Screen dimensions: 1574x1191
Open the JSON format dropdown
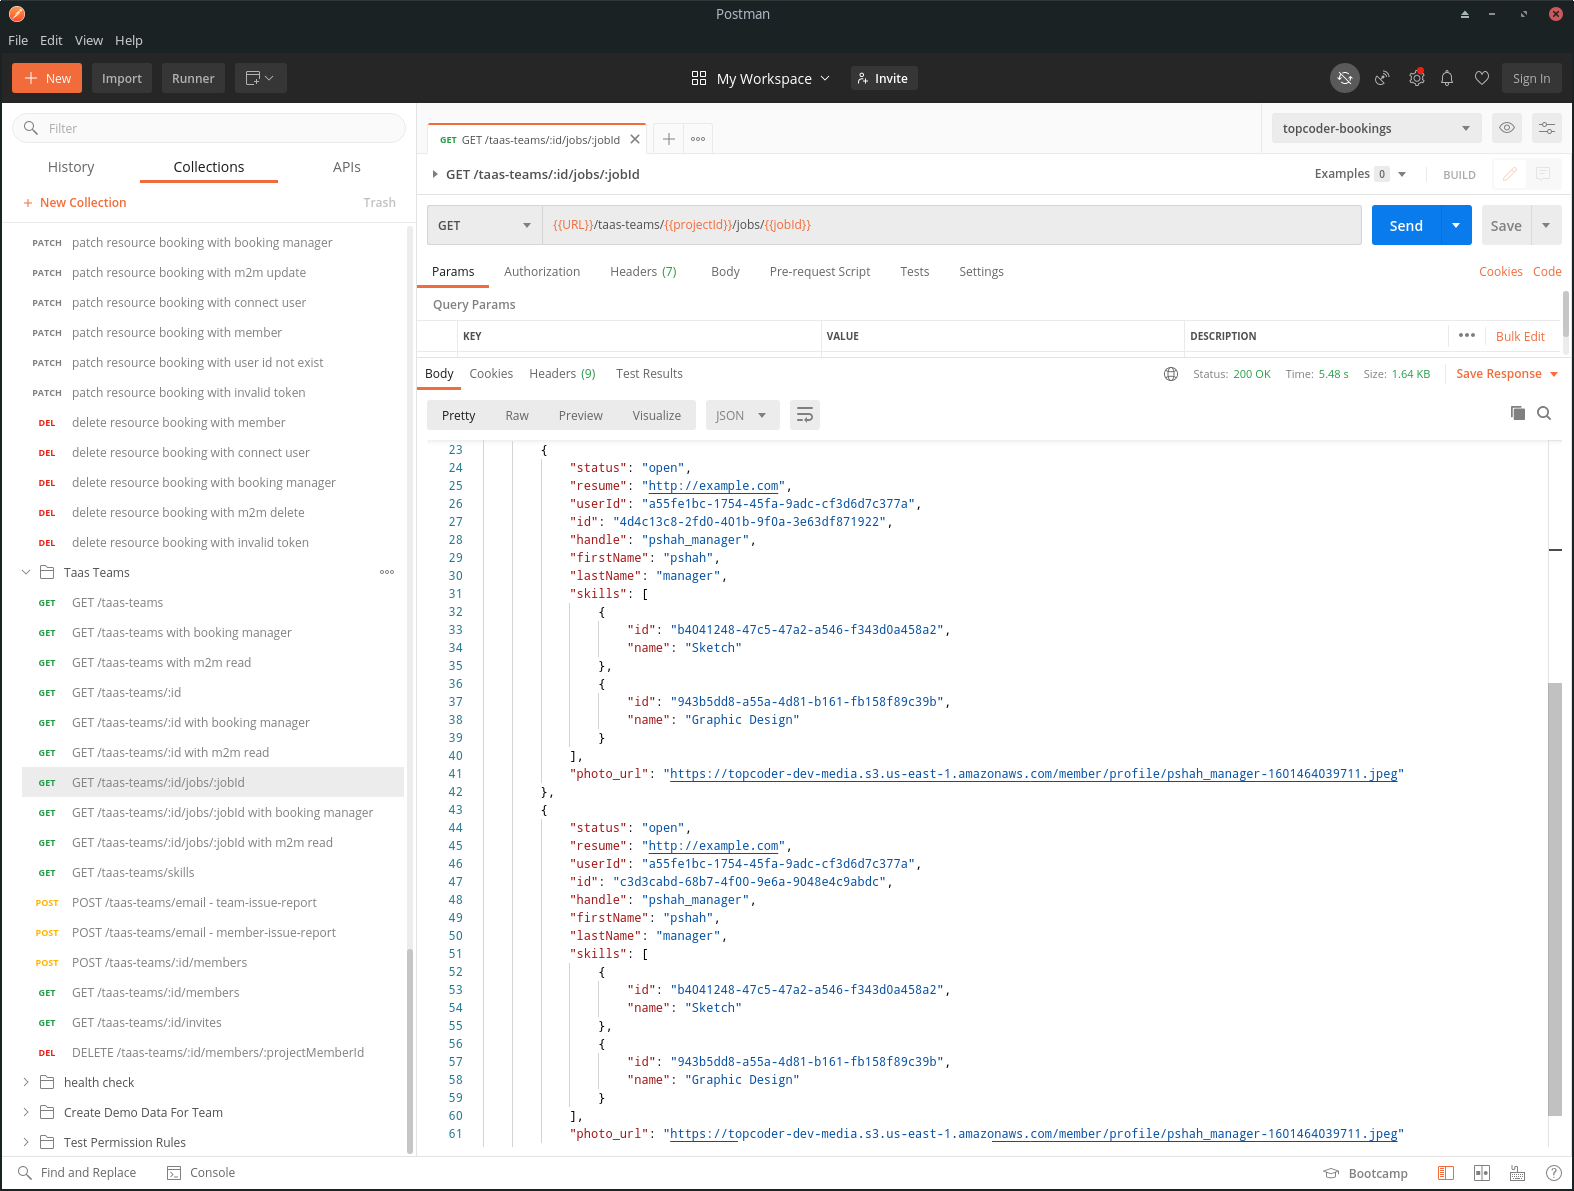click(742, 415)
